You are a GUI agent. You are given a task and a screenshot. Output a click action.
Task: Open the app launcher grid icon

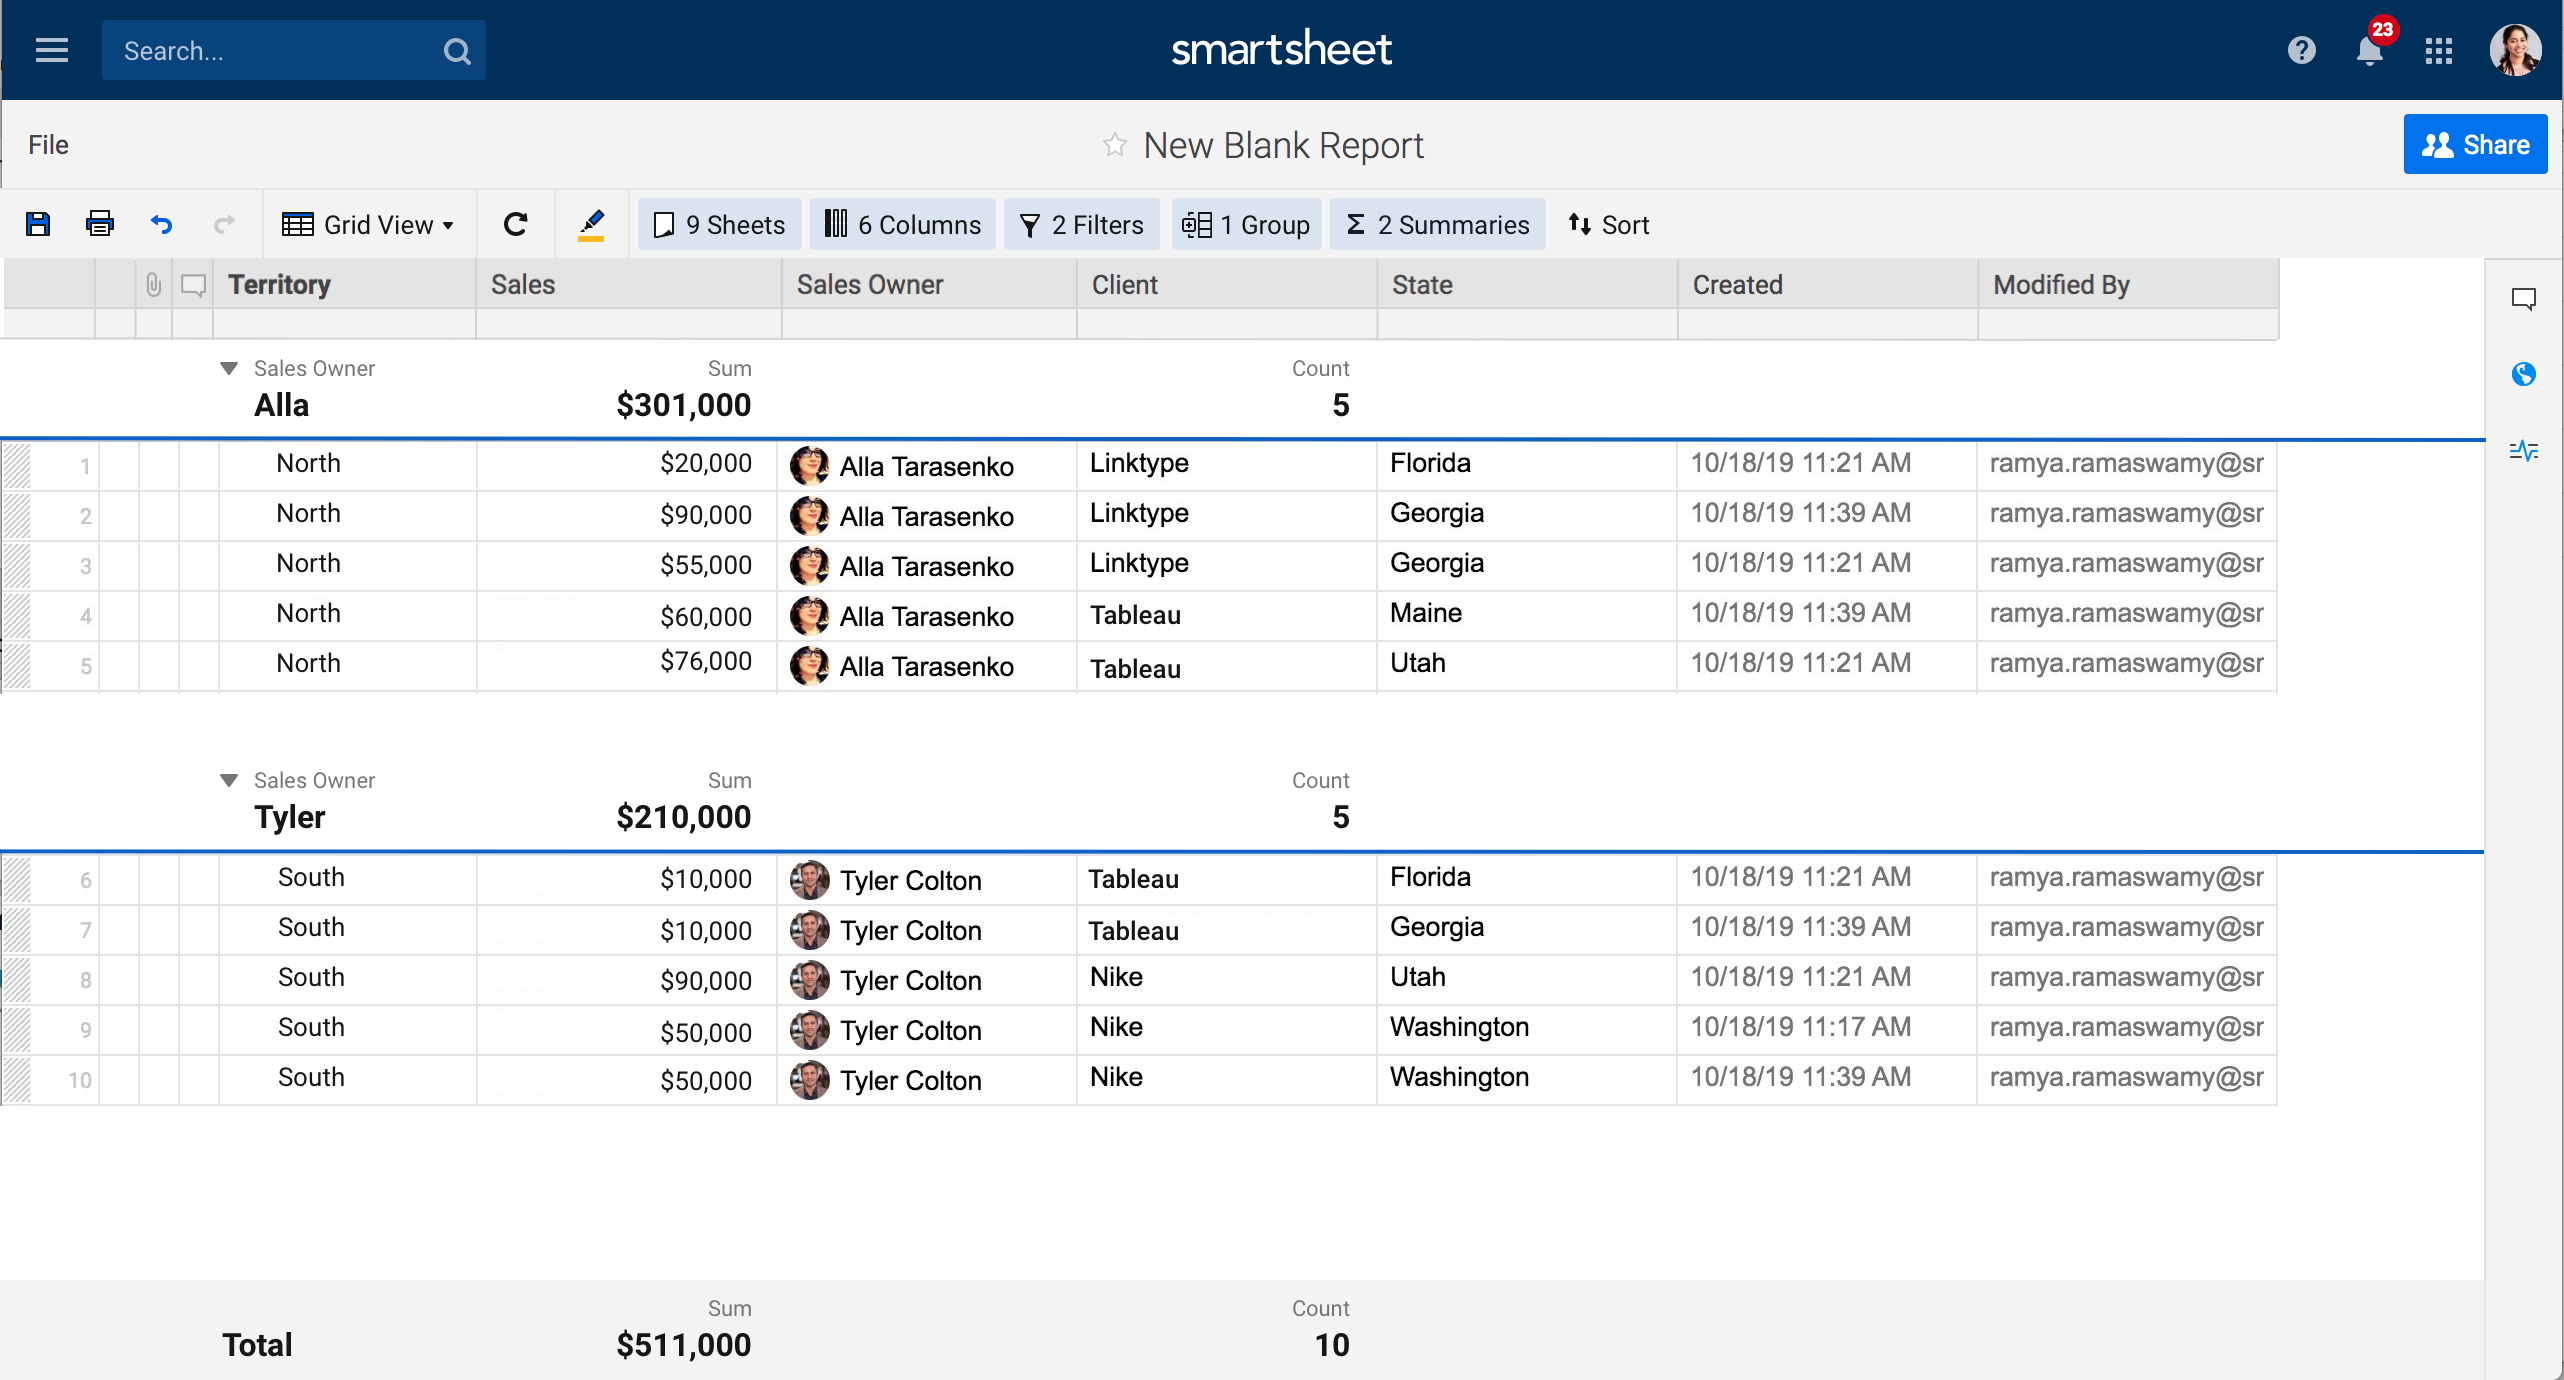(2438, 50)
